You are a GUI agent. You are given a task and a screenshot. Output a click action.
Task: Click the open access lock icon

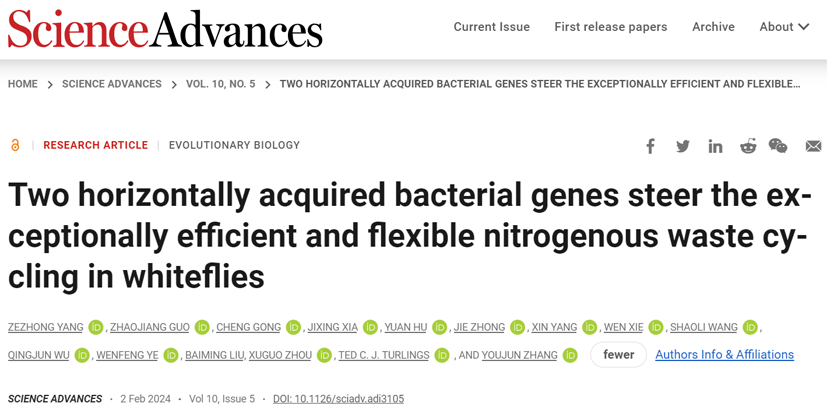click(15, 146)
